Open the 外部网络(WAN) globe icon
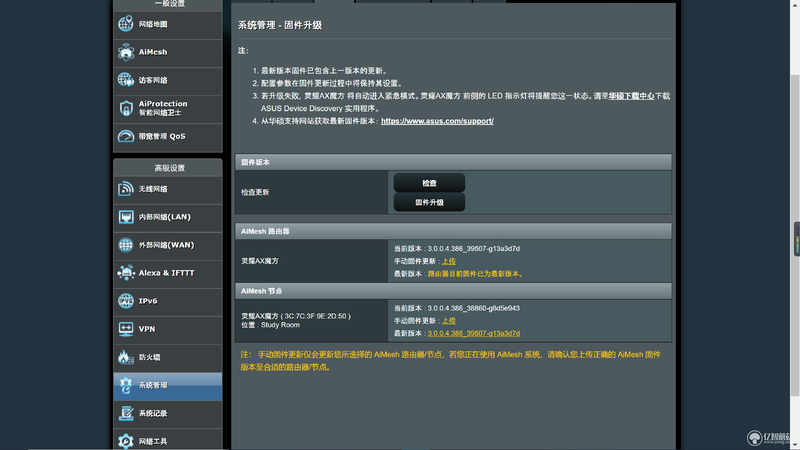The width and height of the screenshot is (800, 450). [126, 245]
